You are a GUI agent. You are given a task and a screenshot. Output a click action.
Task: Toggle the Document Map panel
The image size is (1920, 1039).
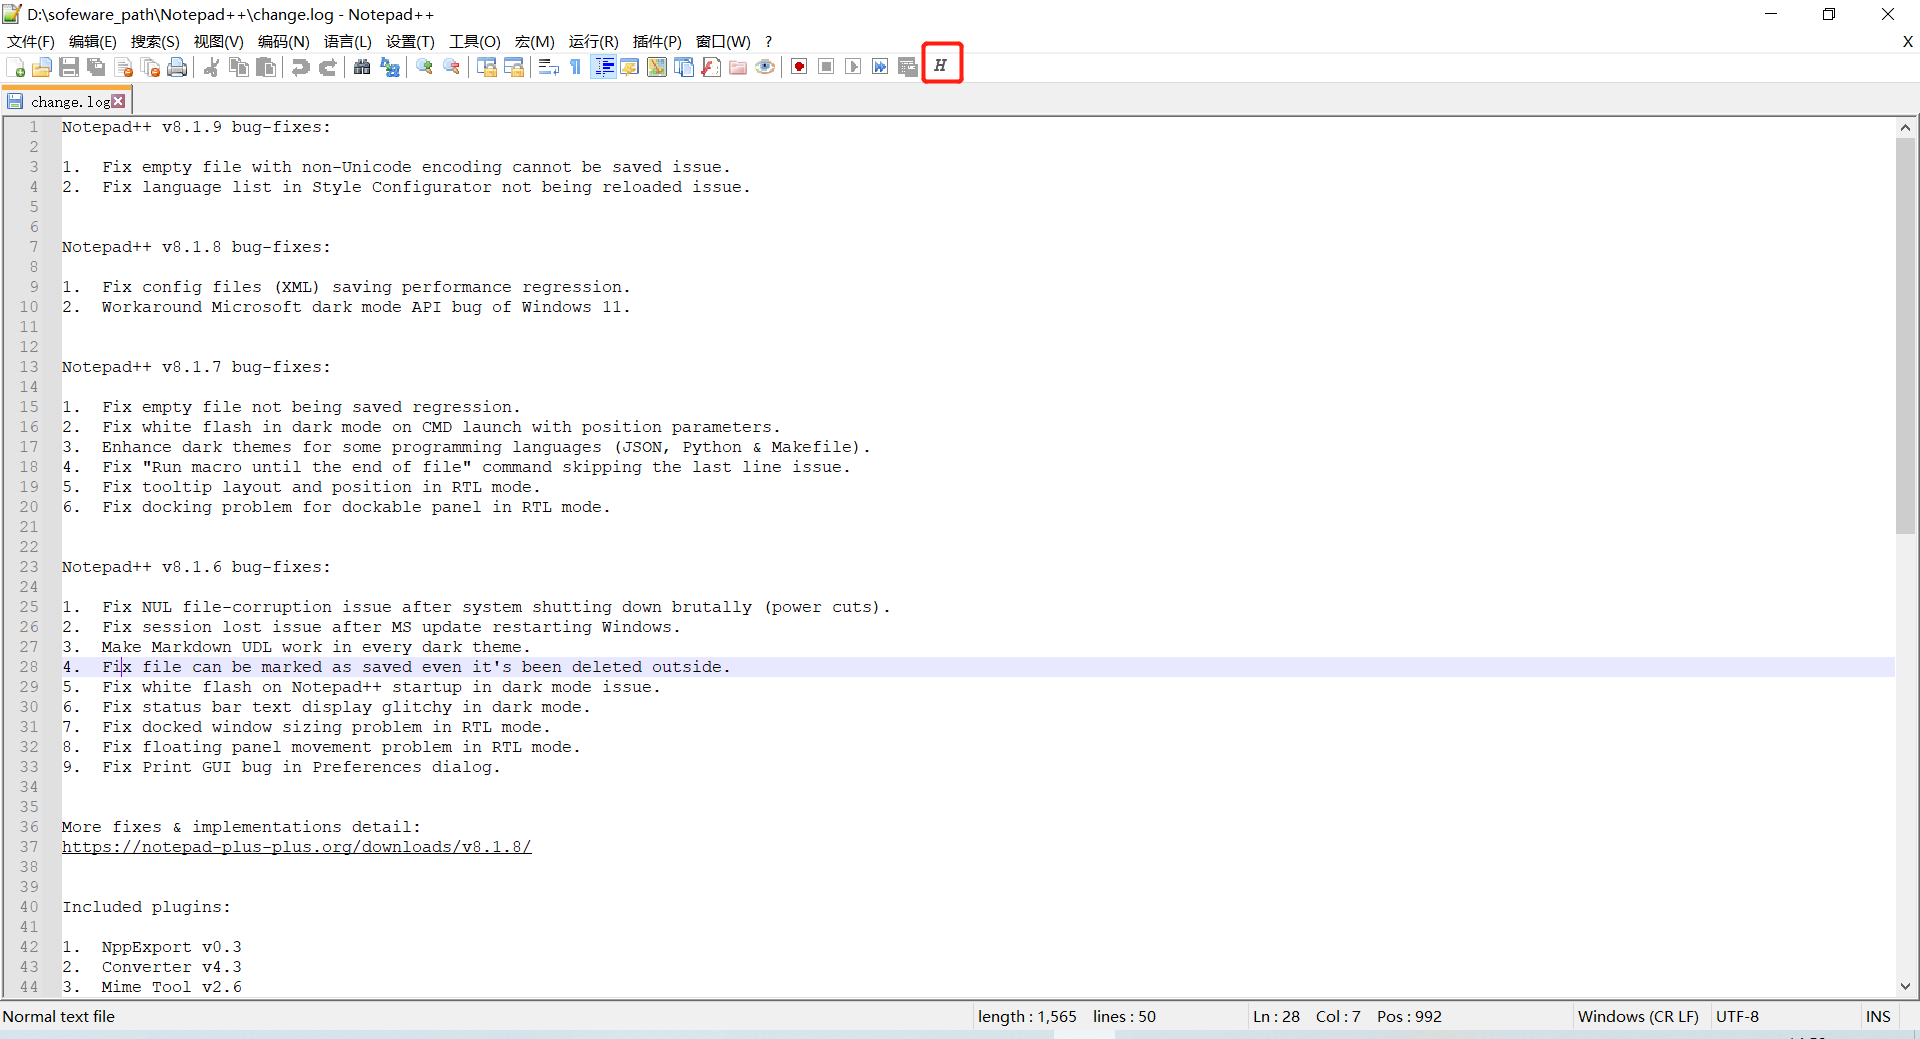coord(657,67)
